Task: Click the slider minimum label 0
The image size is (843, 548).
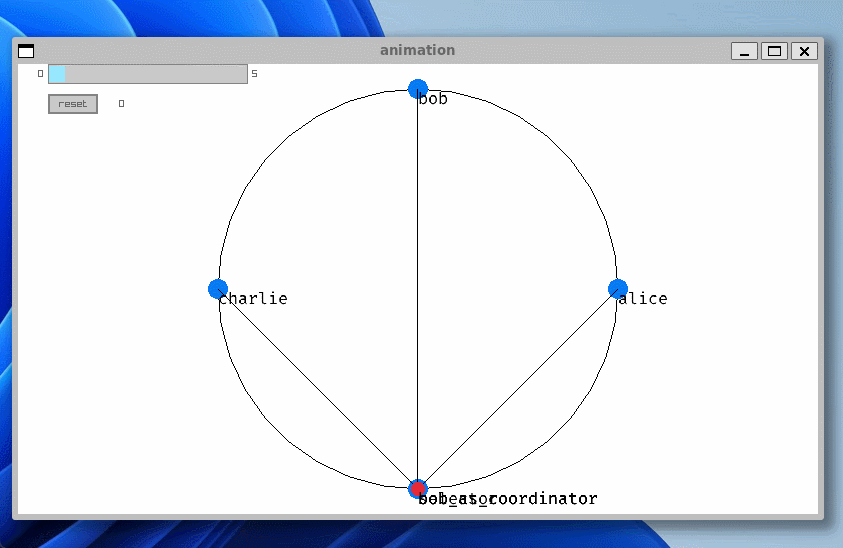Action: point(41,74)
